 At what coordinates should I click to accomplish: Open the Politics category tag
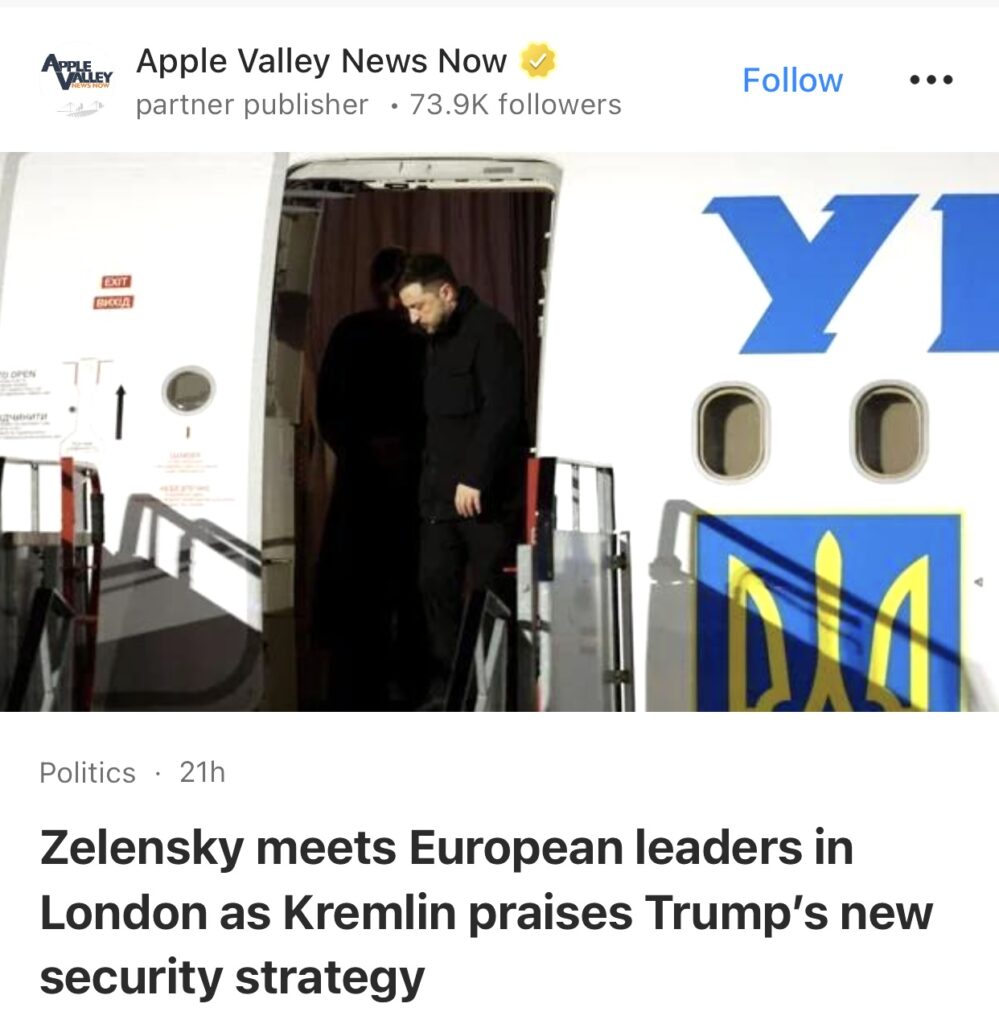point(87,773)
